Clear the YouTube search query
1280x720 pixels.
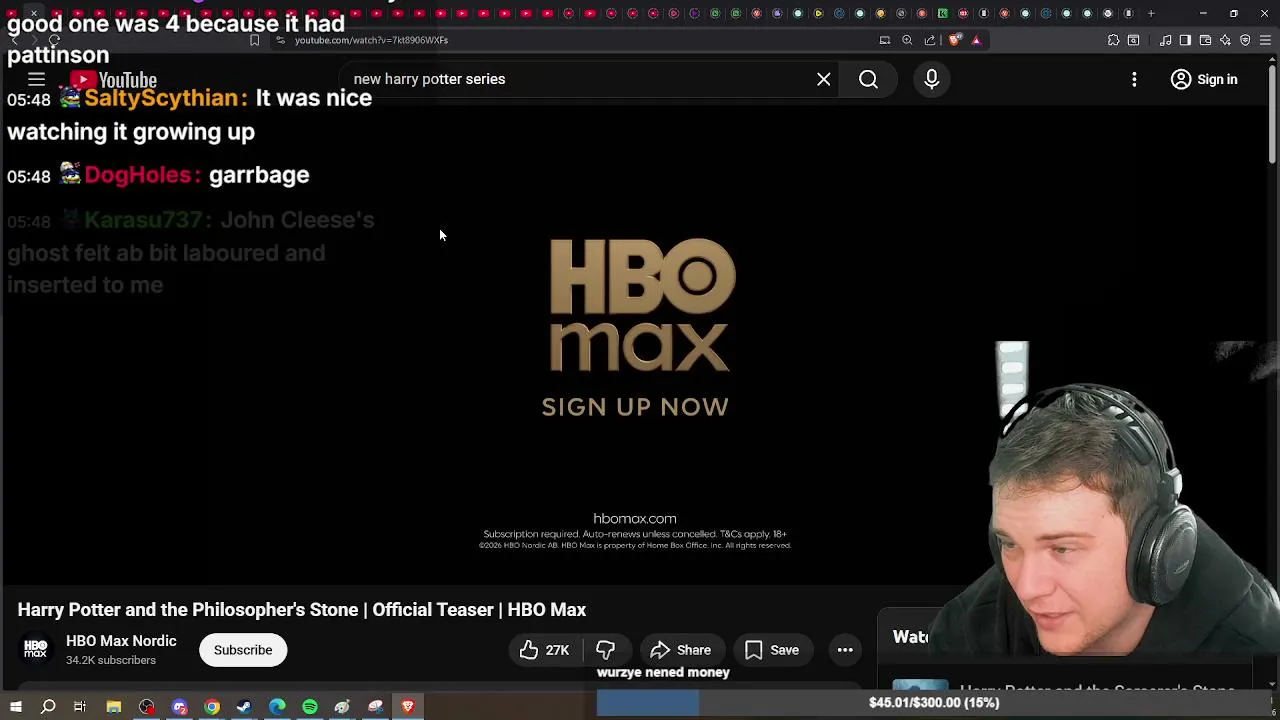(823, 79)
